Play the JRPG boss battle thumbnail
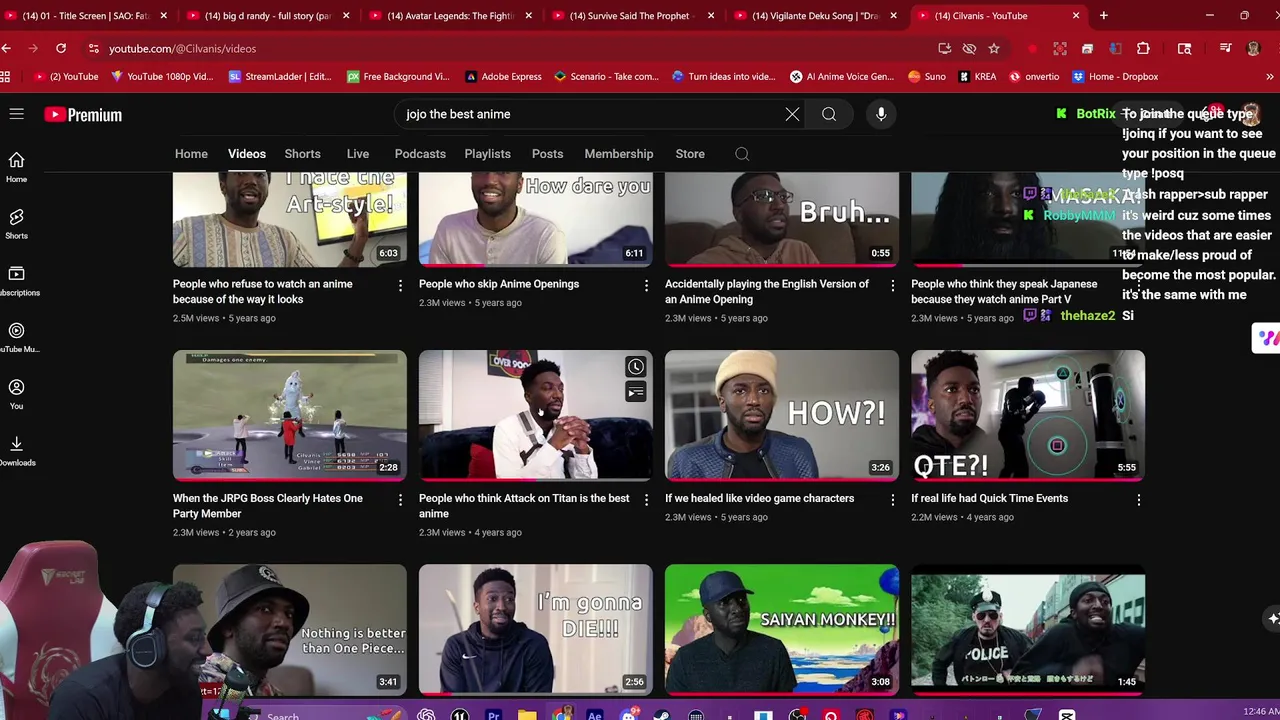This screenshot has width=1280, height=720. click(290, 415)
